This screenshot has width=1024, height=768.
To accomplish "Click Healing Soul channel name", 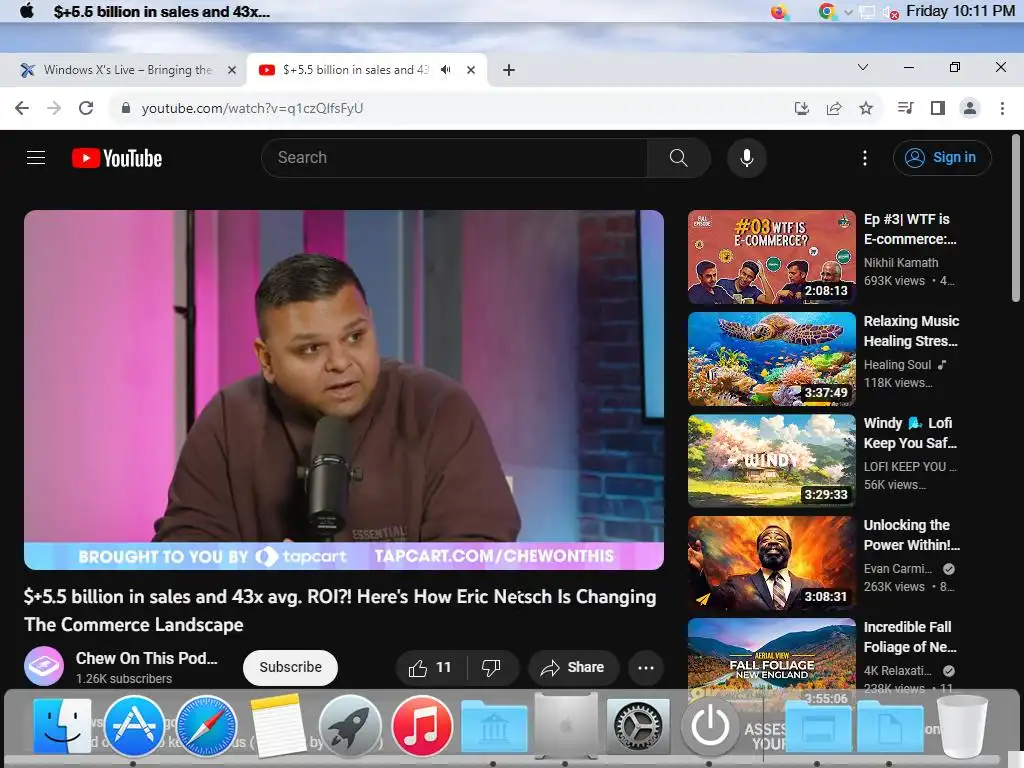I will tap(897, 364).
